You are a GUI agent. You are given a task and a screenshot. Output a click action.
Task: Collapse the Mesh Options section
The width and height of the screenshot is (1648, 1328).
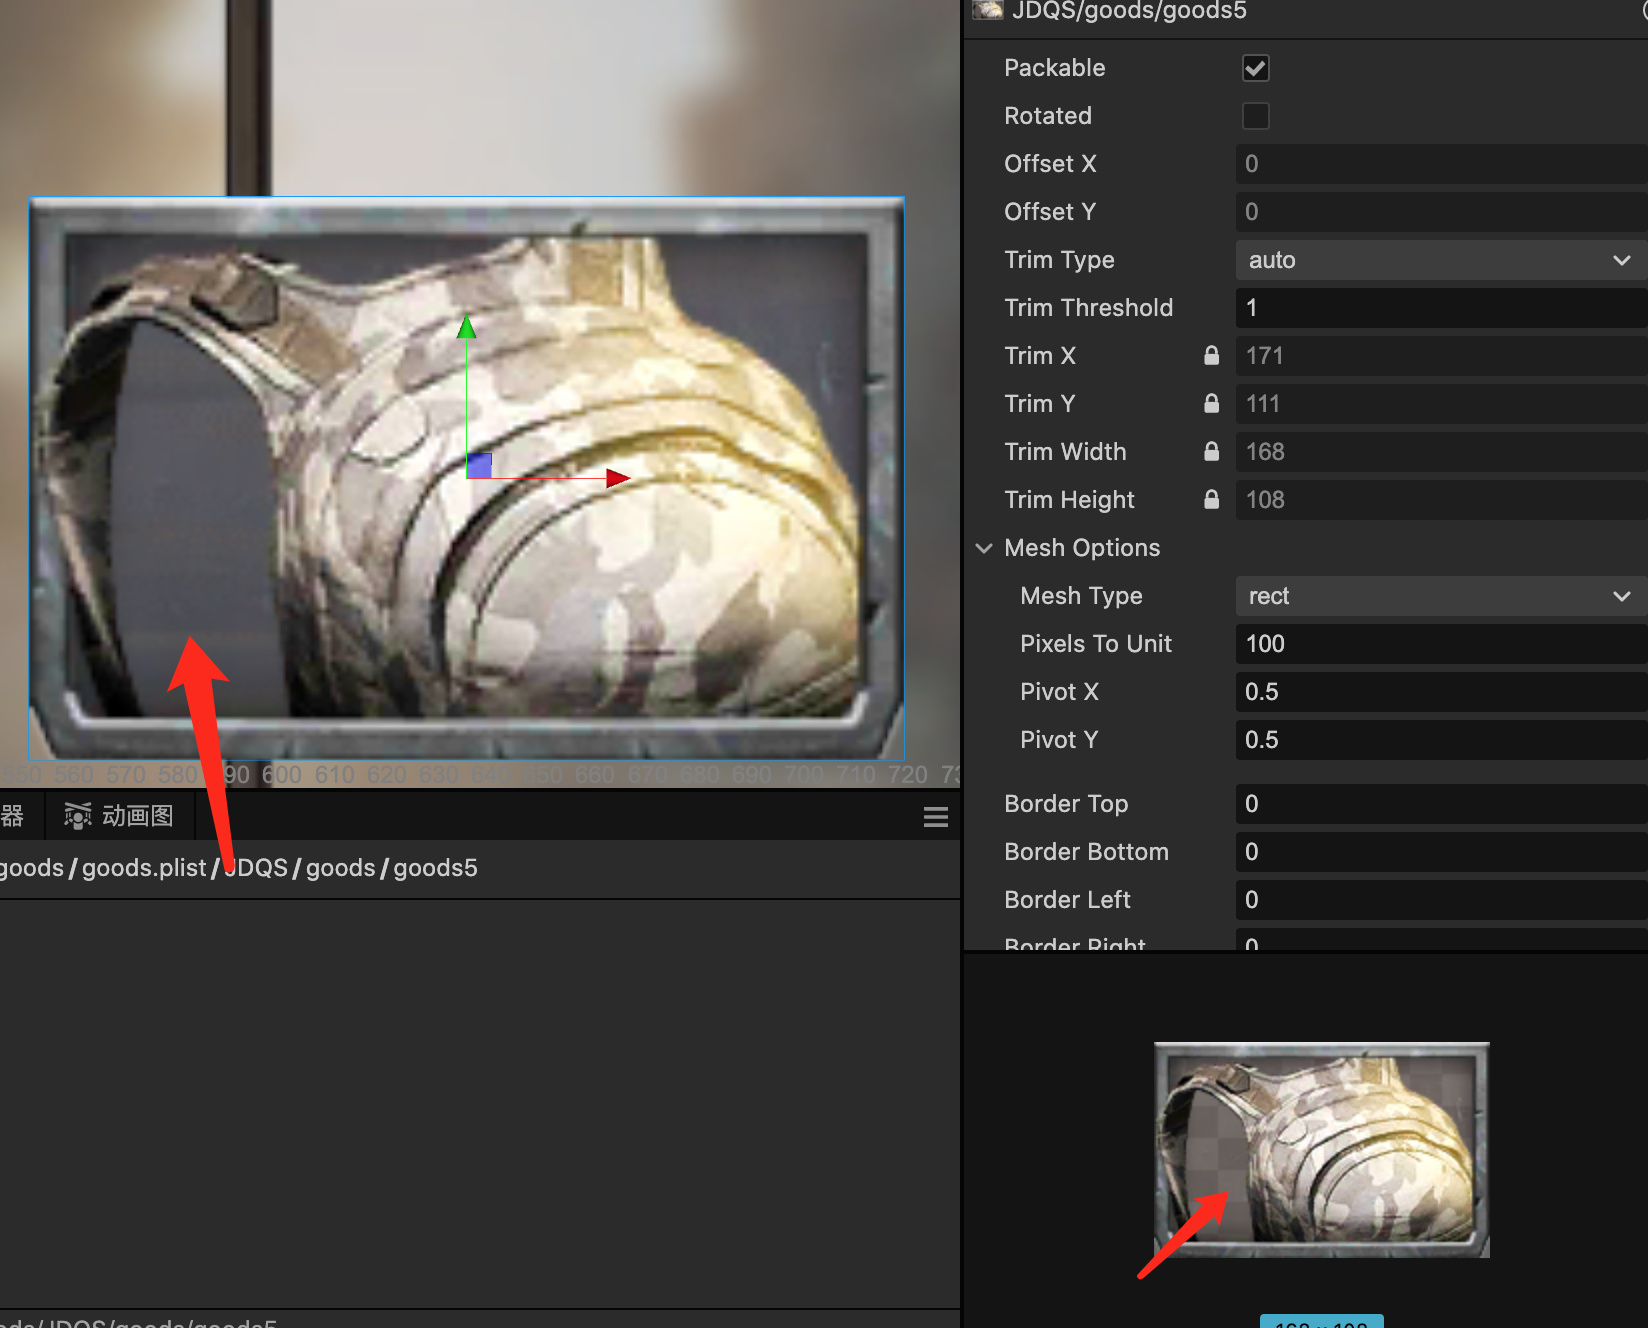(984, 548)
